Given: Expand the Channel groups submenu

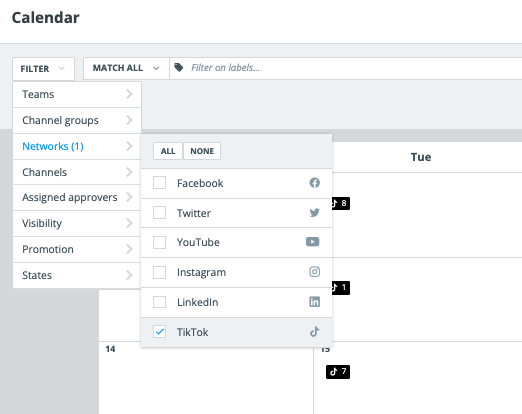Looking at the screenshot, I should click(x=77, y=120).
